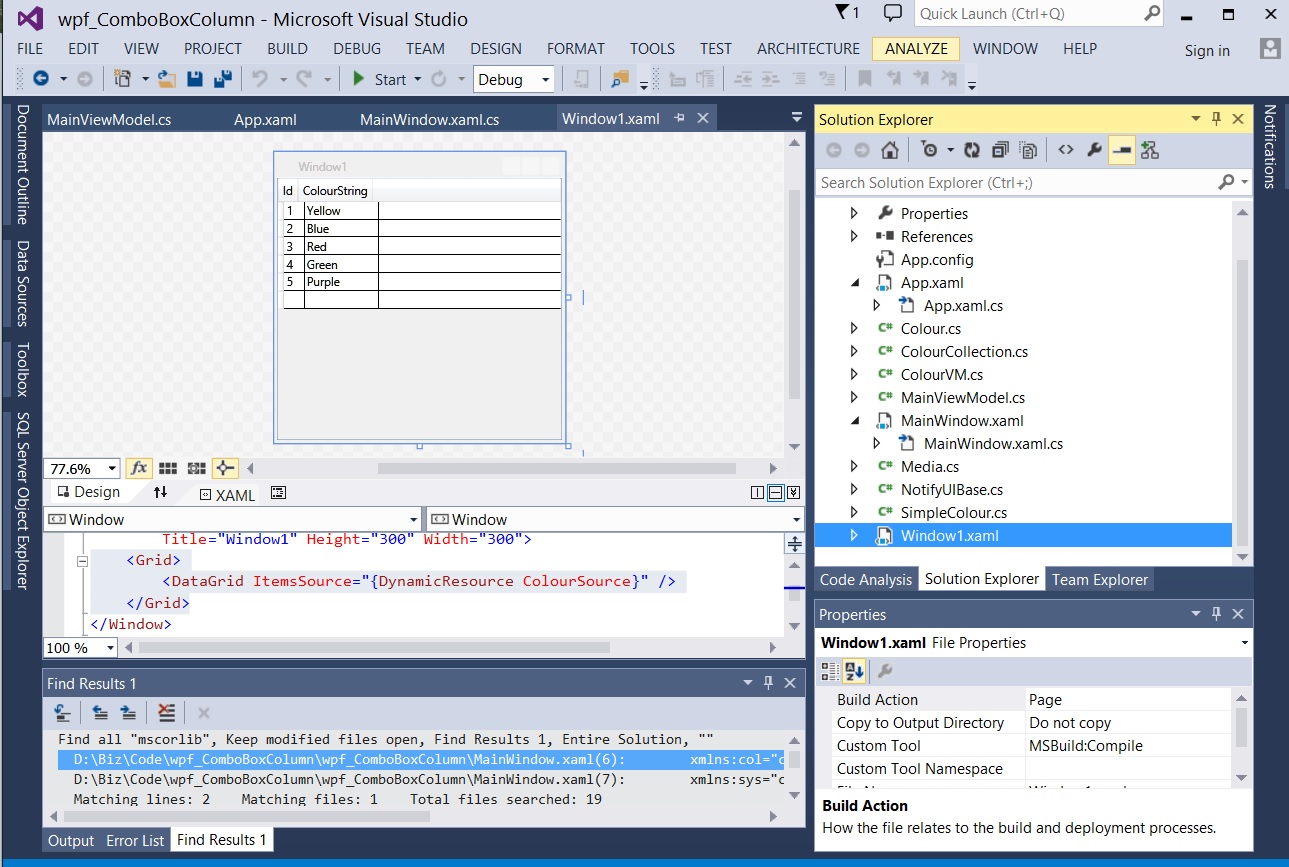The image size is (1289, 867).
Task: Switch to the MainViewModel.cs tab
Action: point(109,119)
